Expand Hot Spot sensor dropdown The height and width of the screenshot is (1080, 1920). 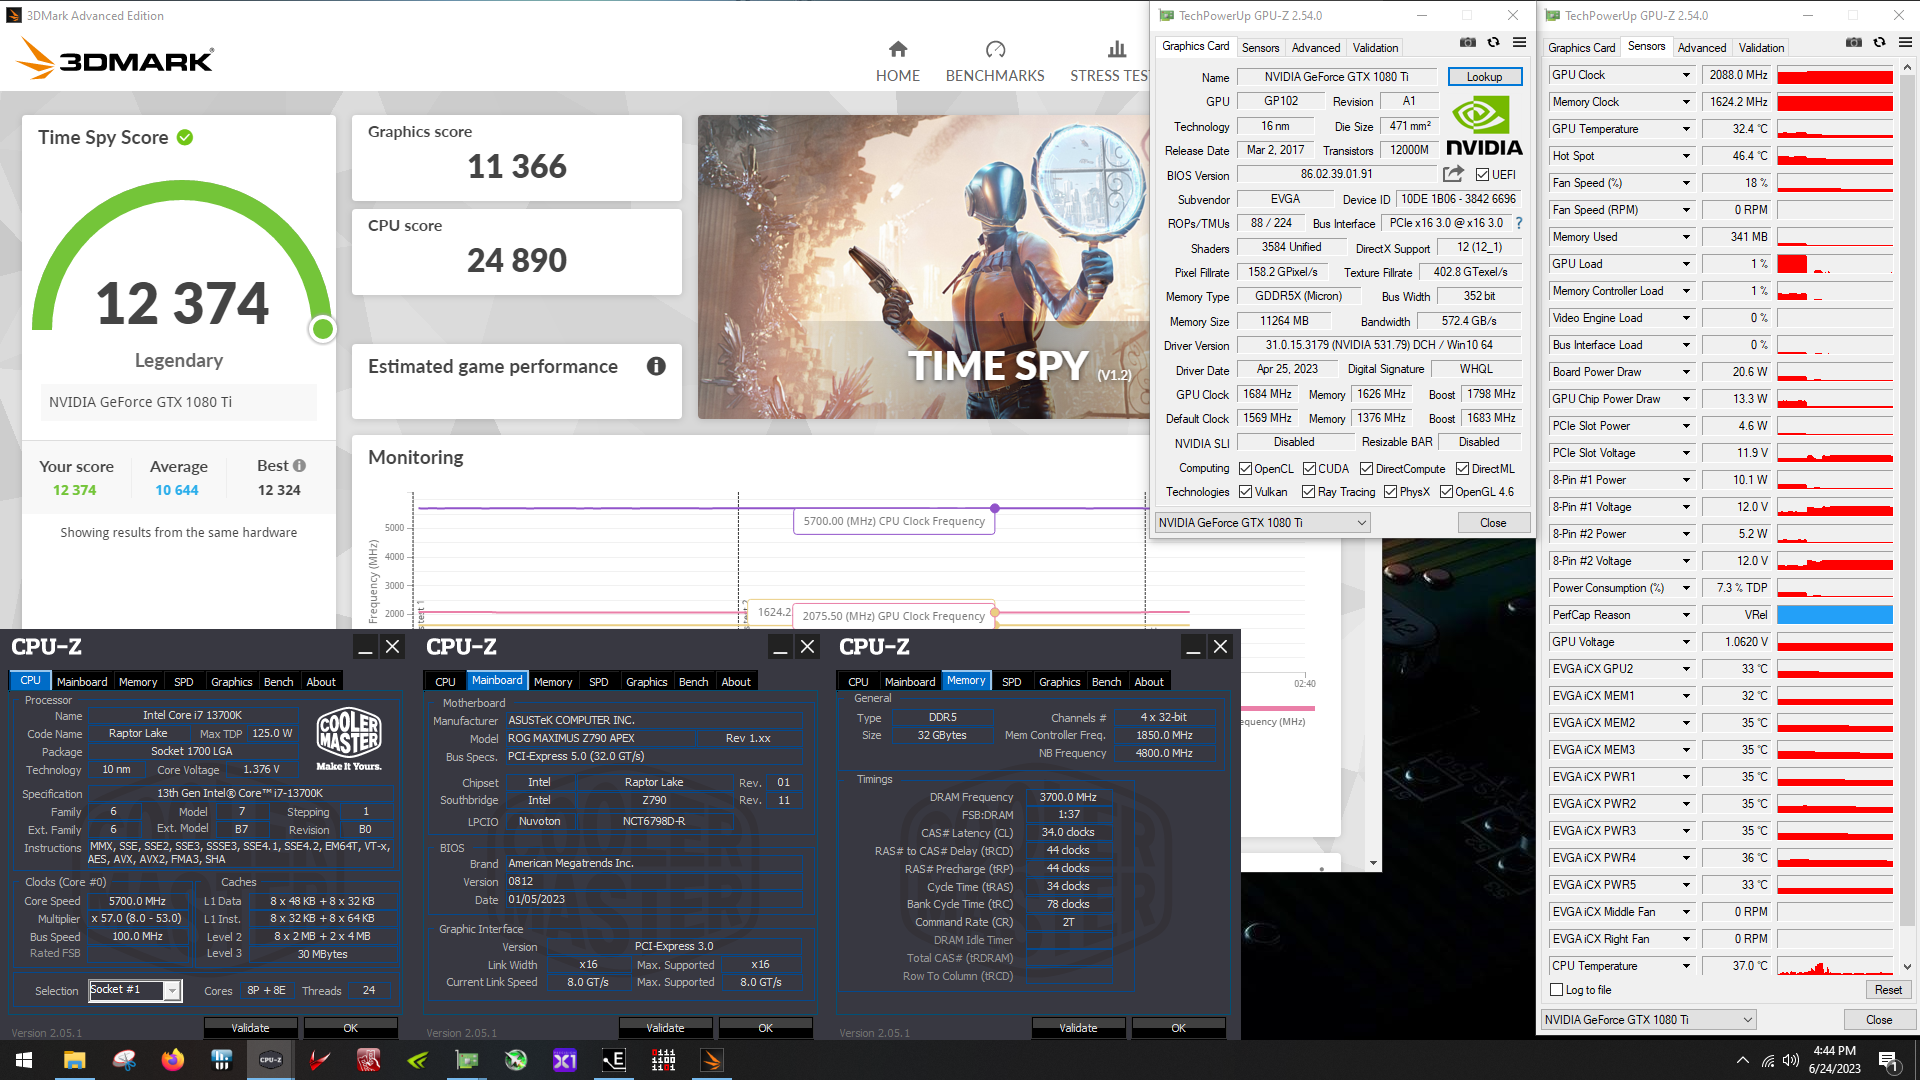point(1686,156)
